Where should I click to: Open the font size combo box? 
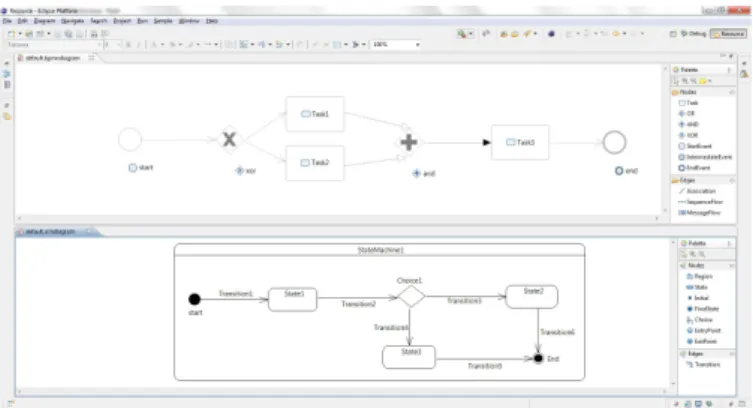[x=112, y=45]
